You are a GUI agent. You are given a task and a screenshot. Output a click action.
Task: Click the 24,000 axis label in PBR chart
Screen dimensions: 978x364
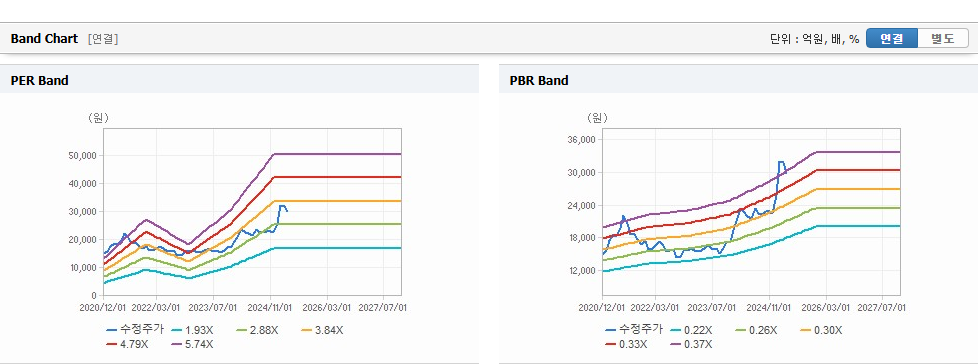[582, 205]
